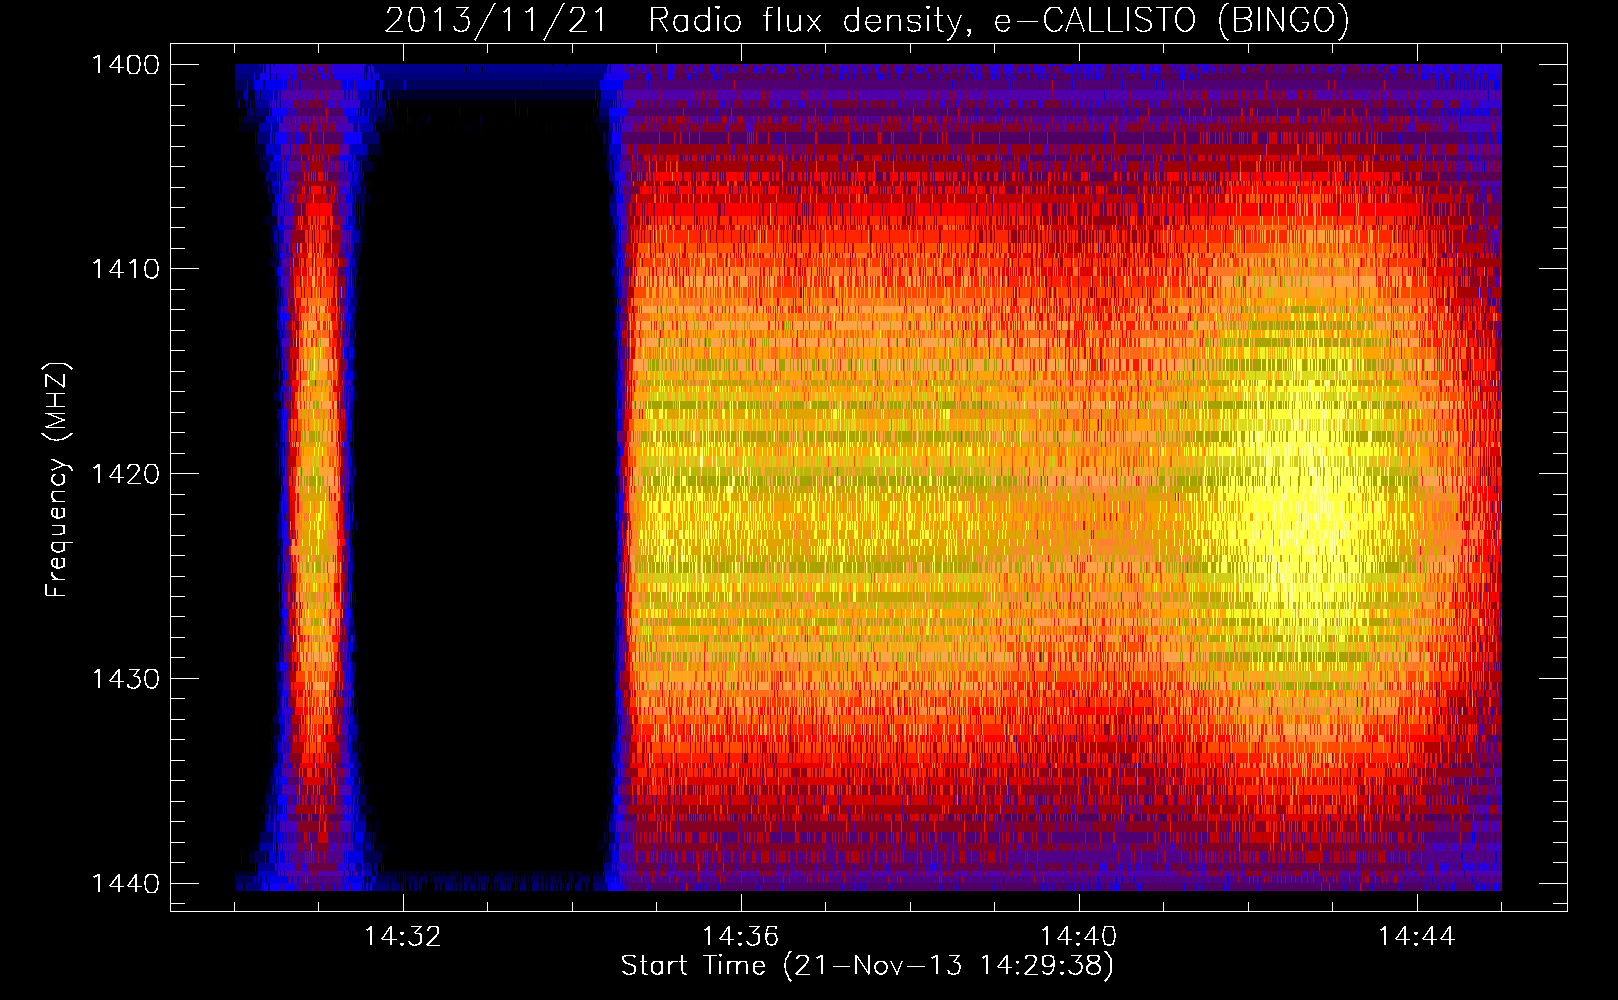Image resolution: width=1618 pixels, height=1000 pixels.
Task: Click the 14:40 time axis label
Action: pos(1078,937)
